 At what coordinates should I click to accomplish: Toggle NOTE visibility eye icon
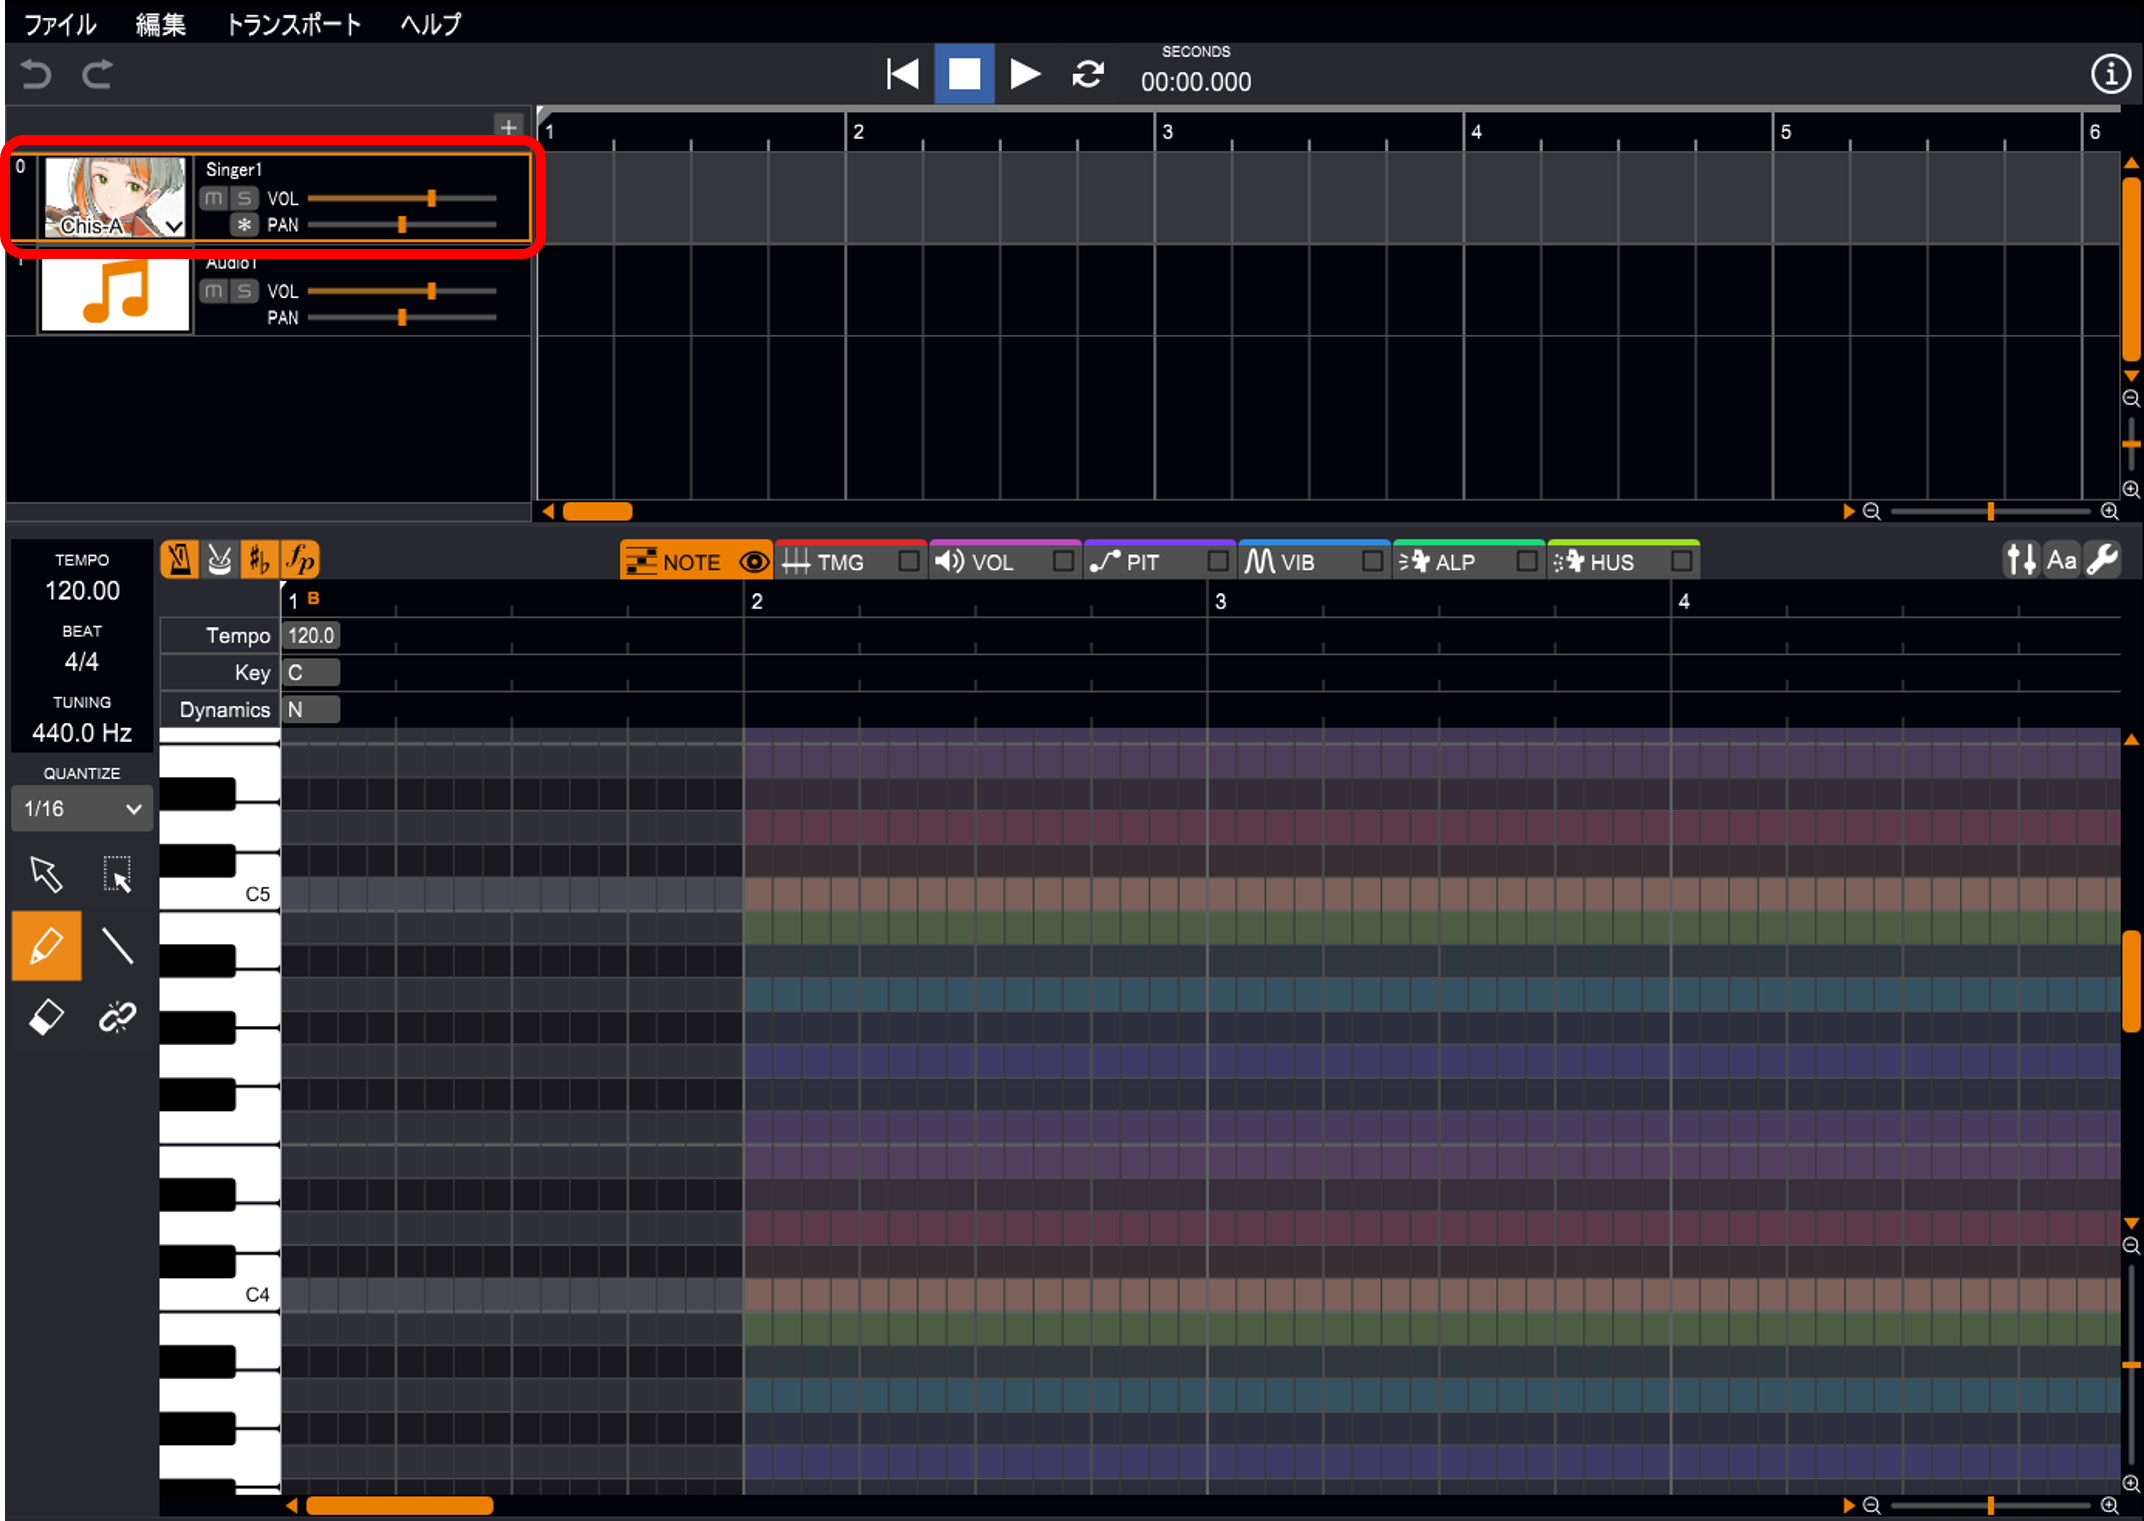[x=754, y=562]
